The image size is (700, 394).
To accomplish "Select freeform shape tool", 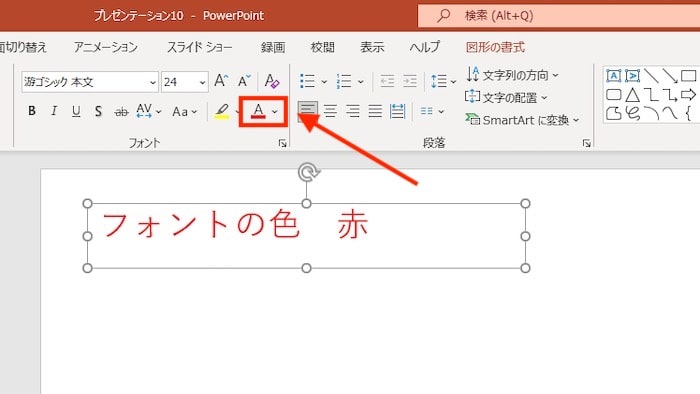I will click(614, 113).
